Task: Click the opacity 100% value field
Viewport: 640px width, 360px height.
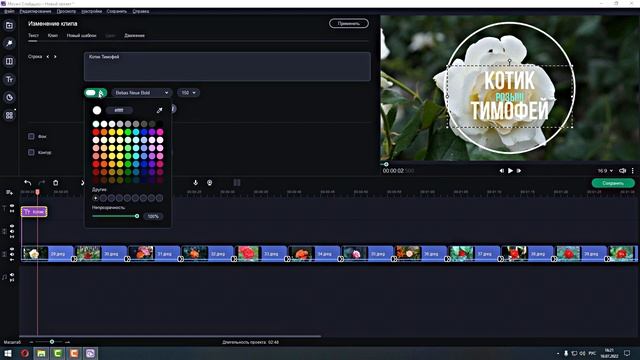Action: tap(153, 216)
